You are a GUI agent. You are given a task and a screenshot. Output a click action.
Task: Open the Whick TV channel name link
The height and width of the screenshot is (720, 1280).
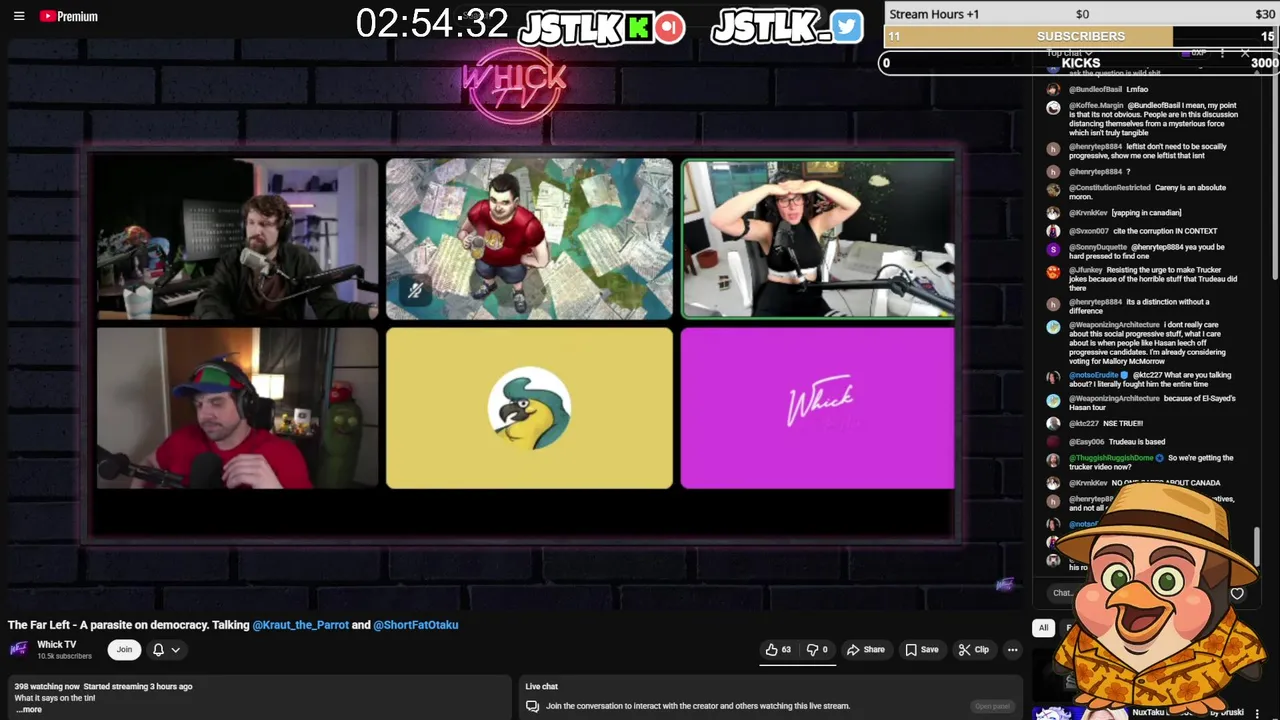pyautogui.click(x=57, y=645)
